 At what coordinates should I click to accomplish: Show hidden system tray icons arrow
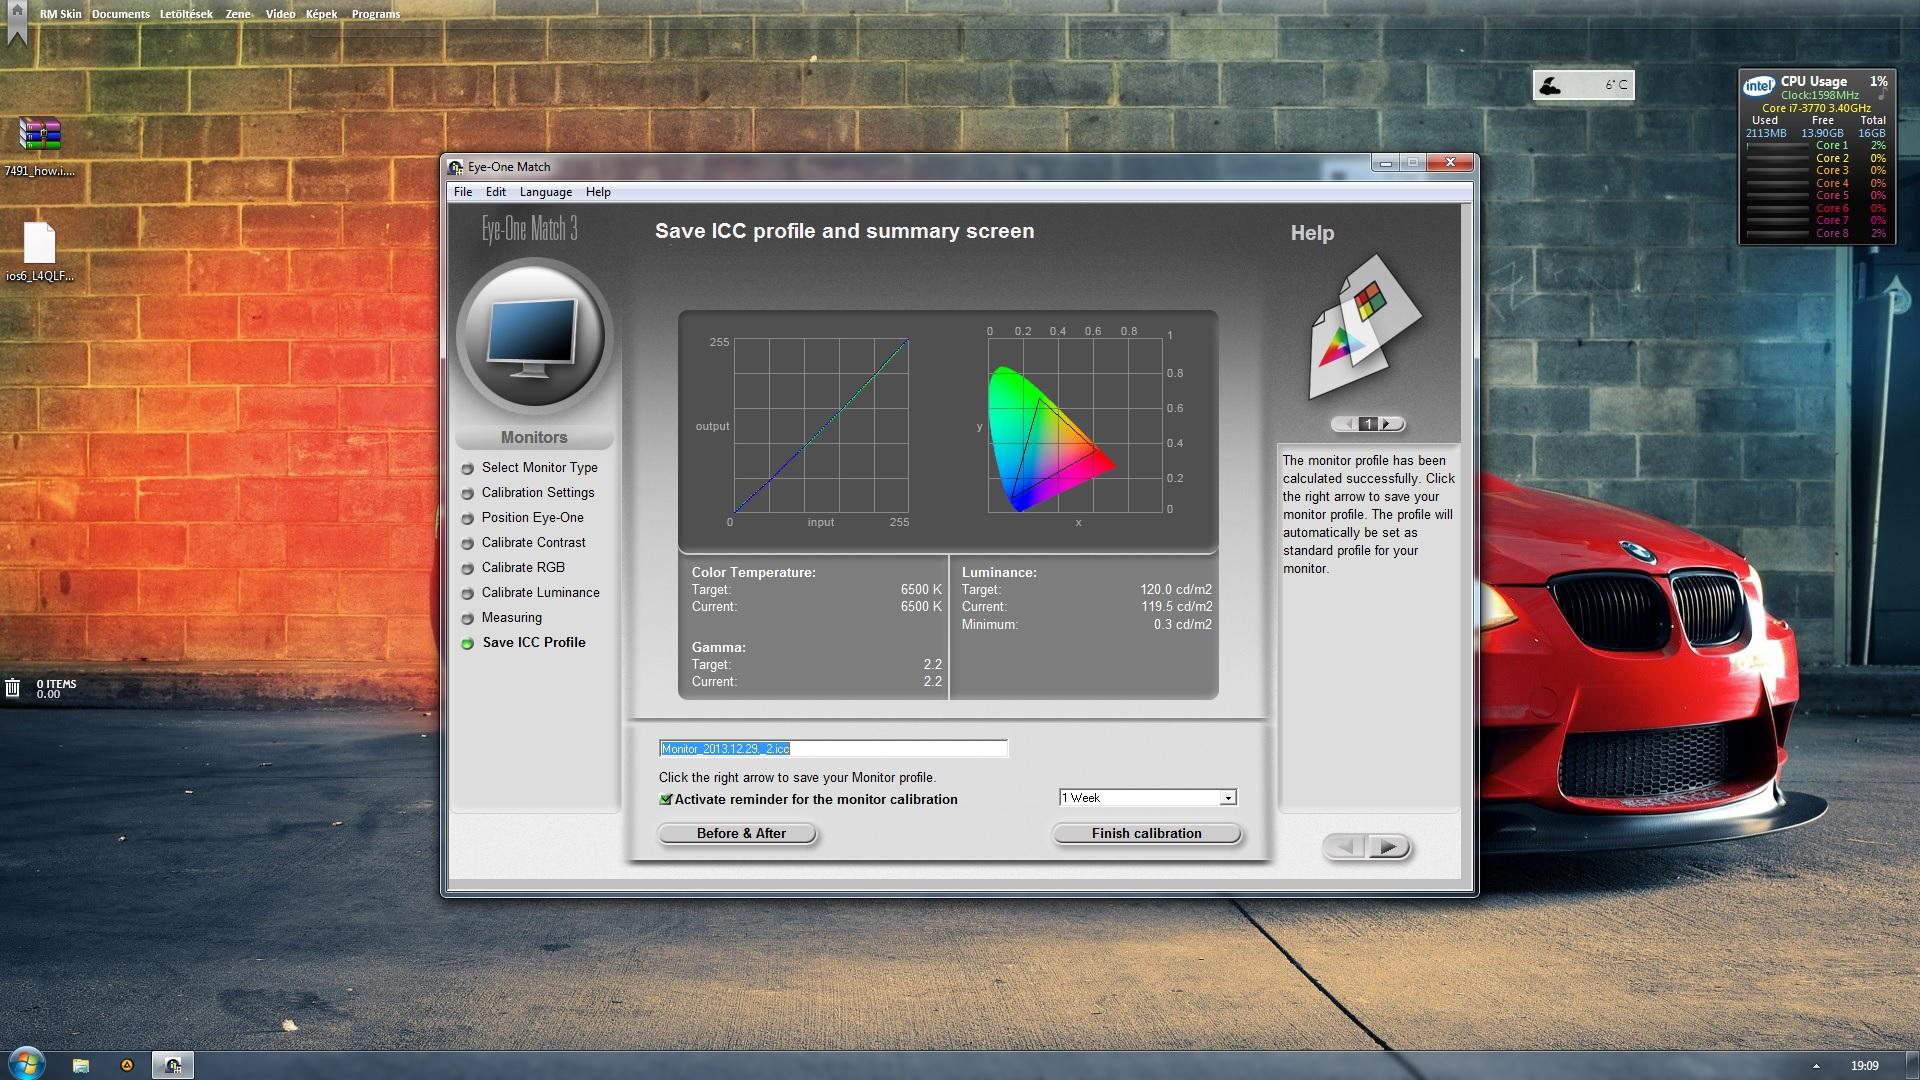[1816, 1066]
